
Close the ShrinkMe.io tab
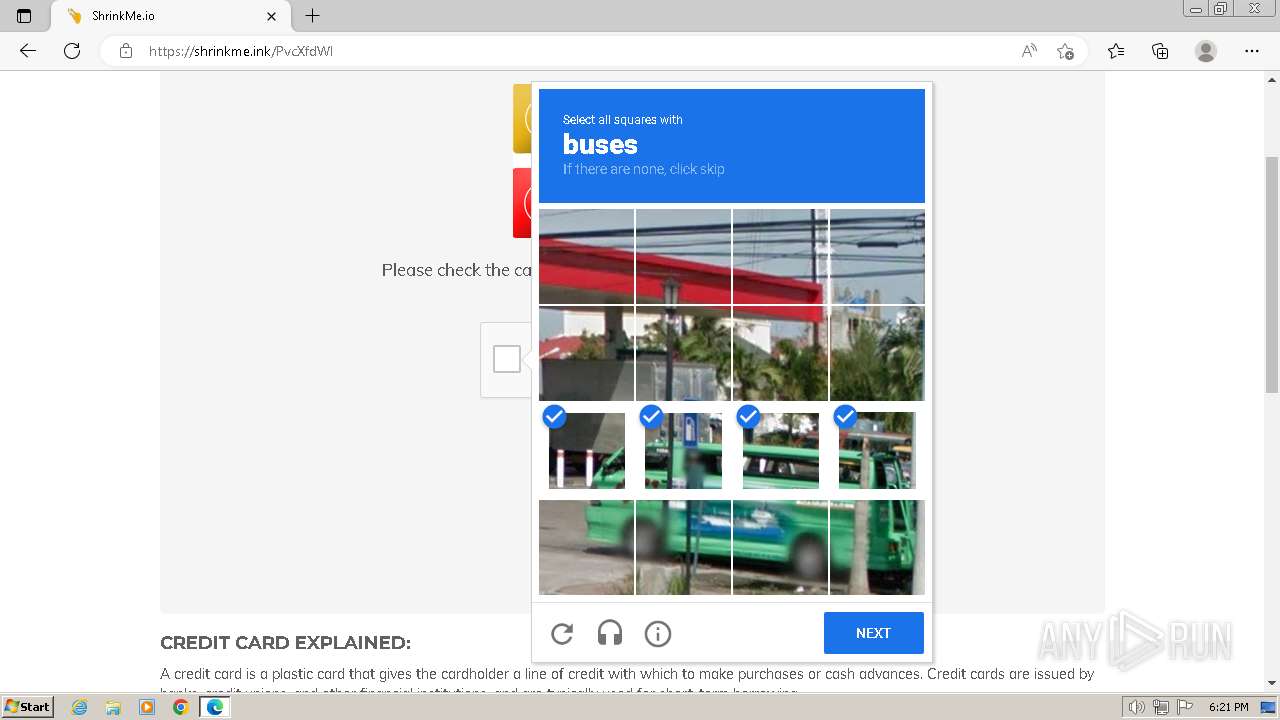pyautogui.click(x=271, y=16)
